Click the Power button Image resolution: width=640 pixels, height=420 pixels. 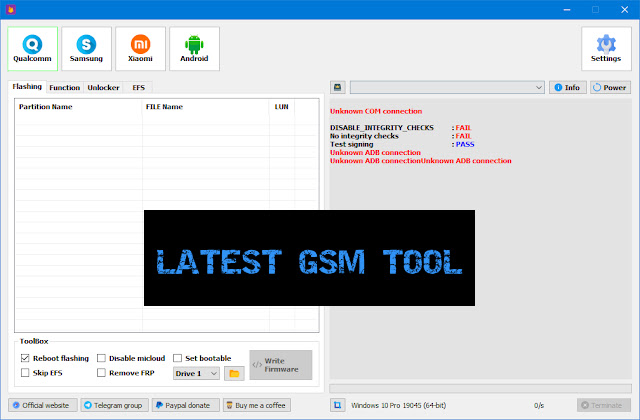click(x=610, y=87)
